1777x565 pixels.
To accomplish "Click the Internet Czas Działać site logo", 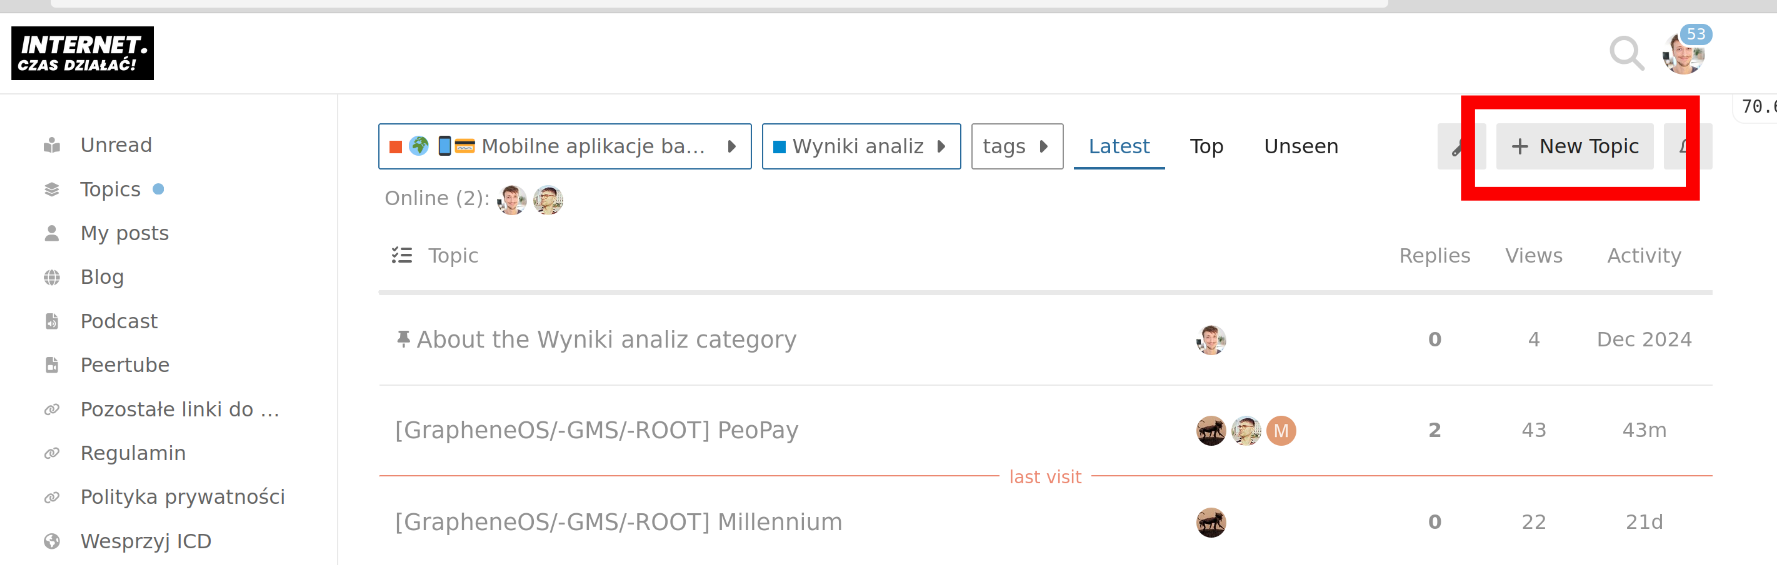I will [x=82, y=53].
